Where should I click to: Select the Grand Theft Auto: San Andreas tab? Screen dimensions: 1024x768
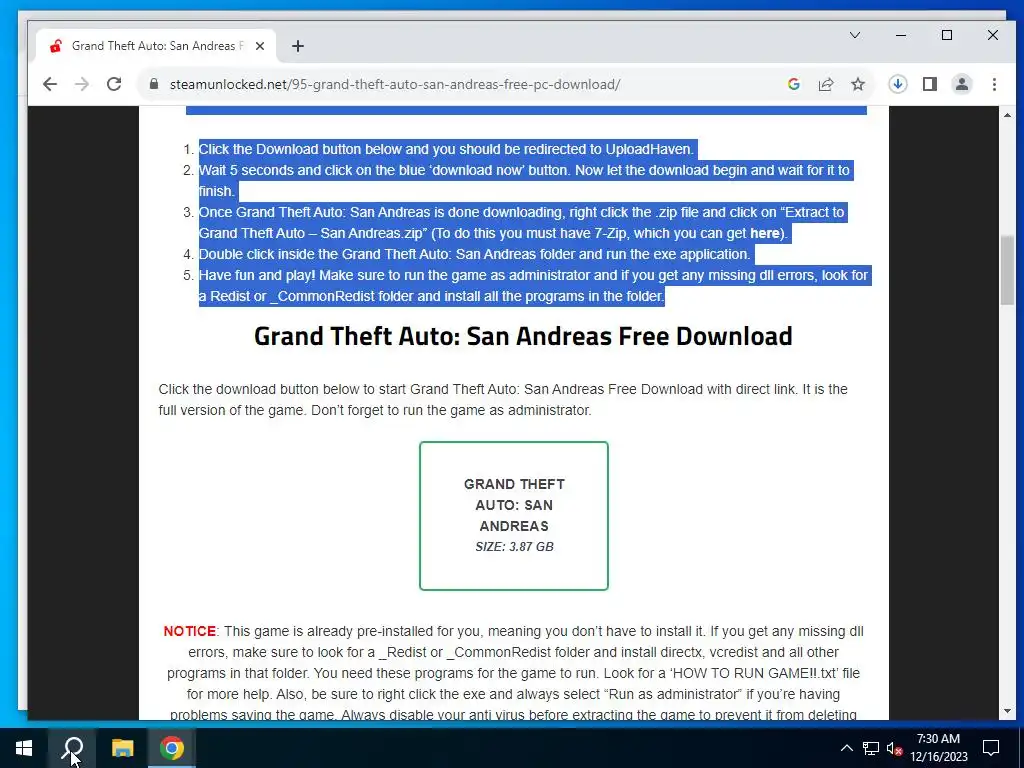(157, 46)
